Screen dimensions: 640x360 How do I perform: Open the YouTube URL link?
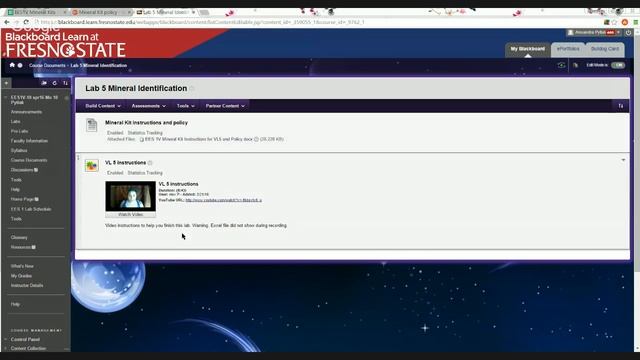tap(224, 200)
